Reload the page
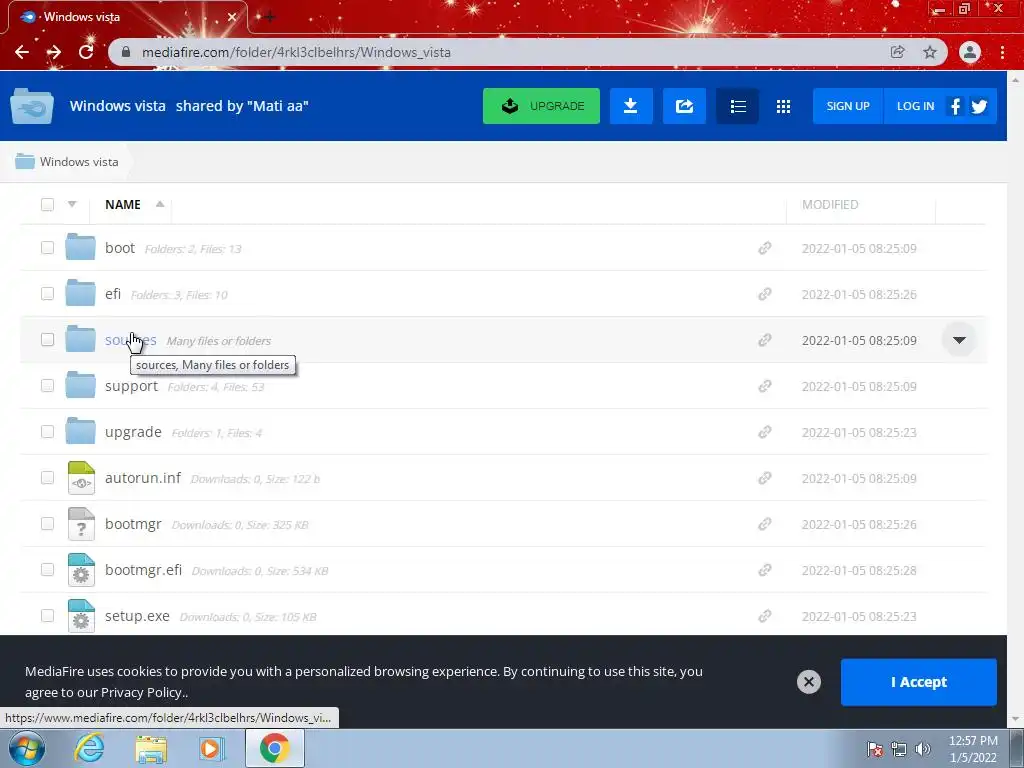The width and height of the screenshot is (1024, 768). pyautogui.click(x=86, y=52)
